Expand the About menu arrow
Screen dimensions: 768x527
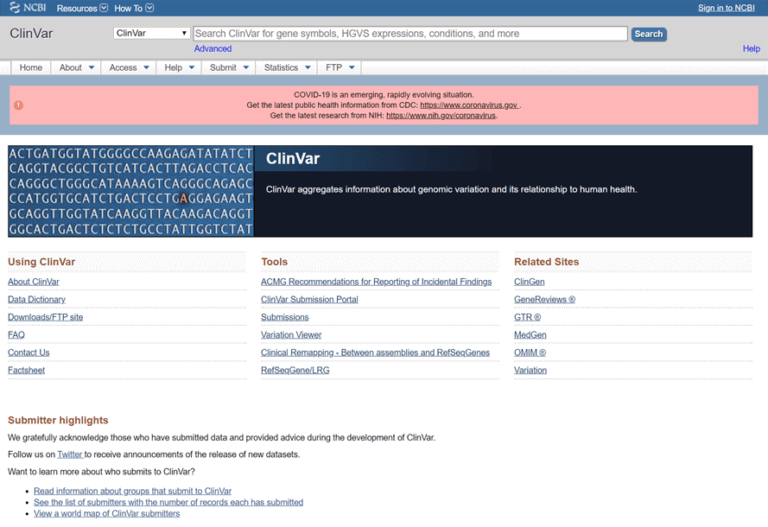[x=91, y=68]
